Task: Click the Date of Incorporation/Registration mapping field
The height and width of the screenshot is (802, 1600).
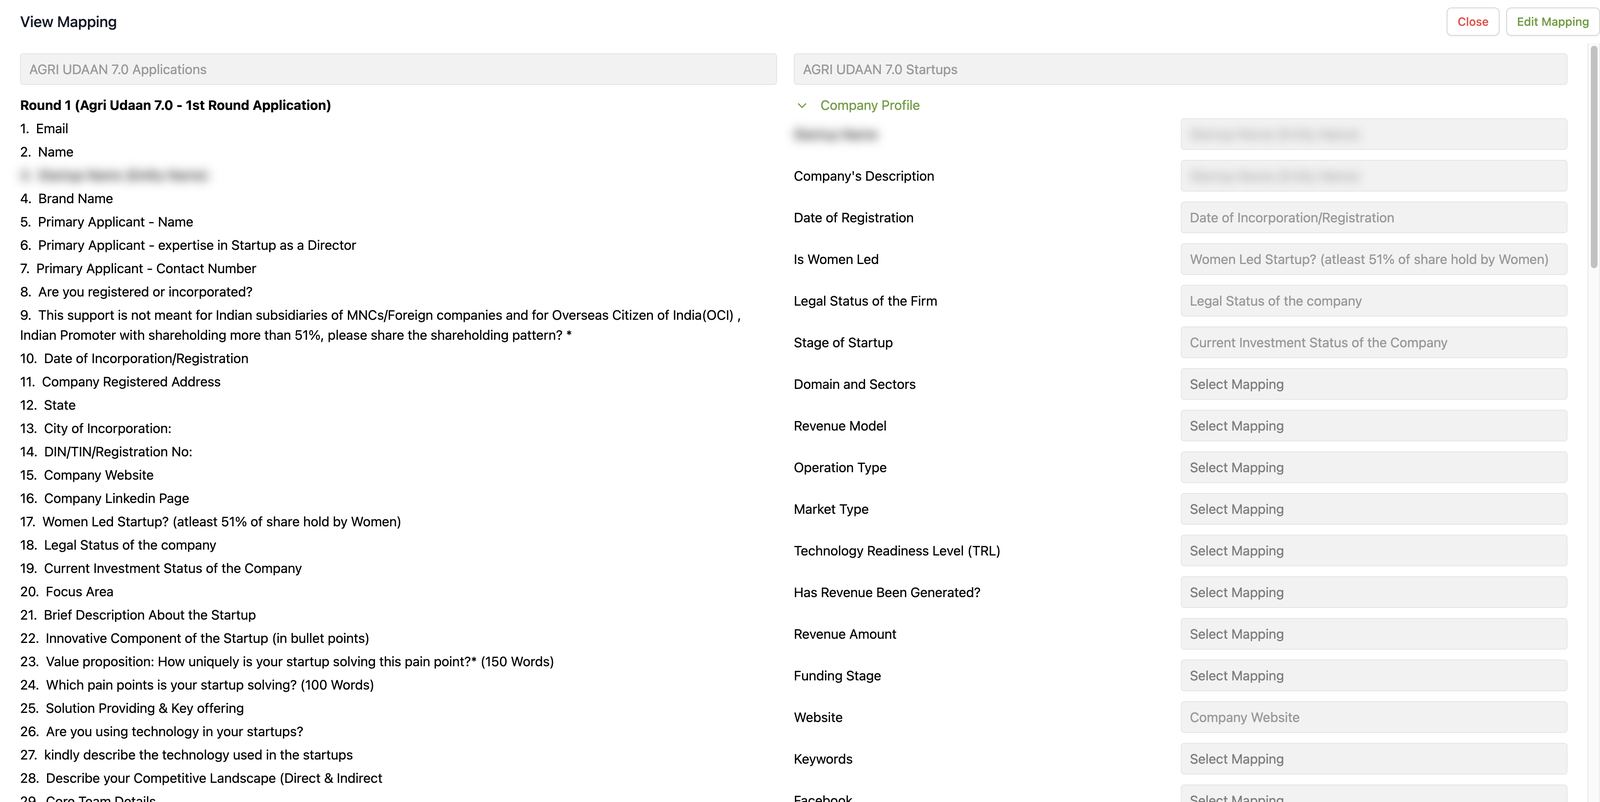Action: click(x=1373, y=218)
